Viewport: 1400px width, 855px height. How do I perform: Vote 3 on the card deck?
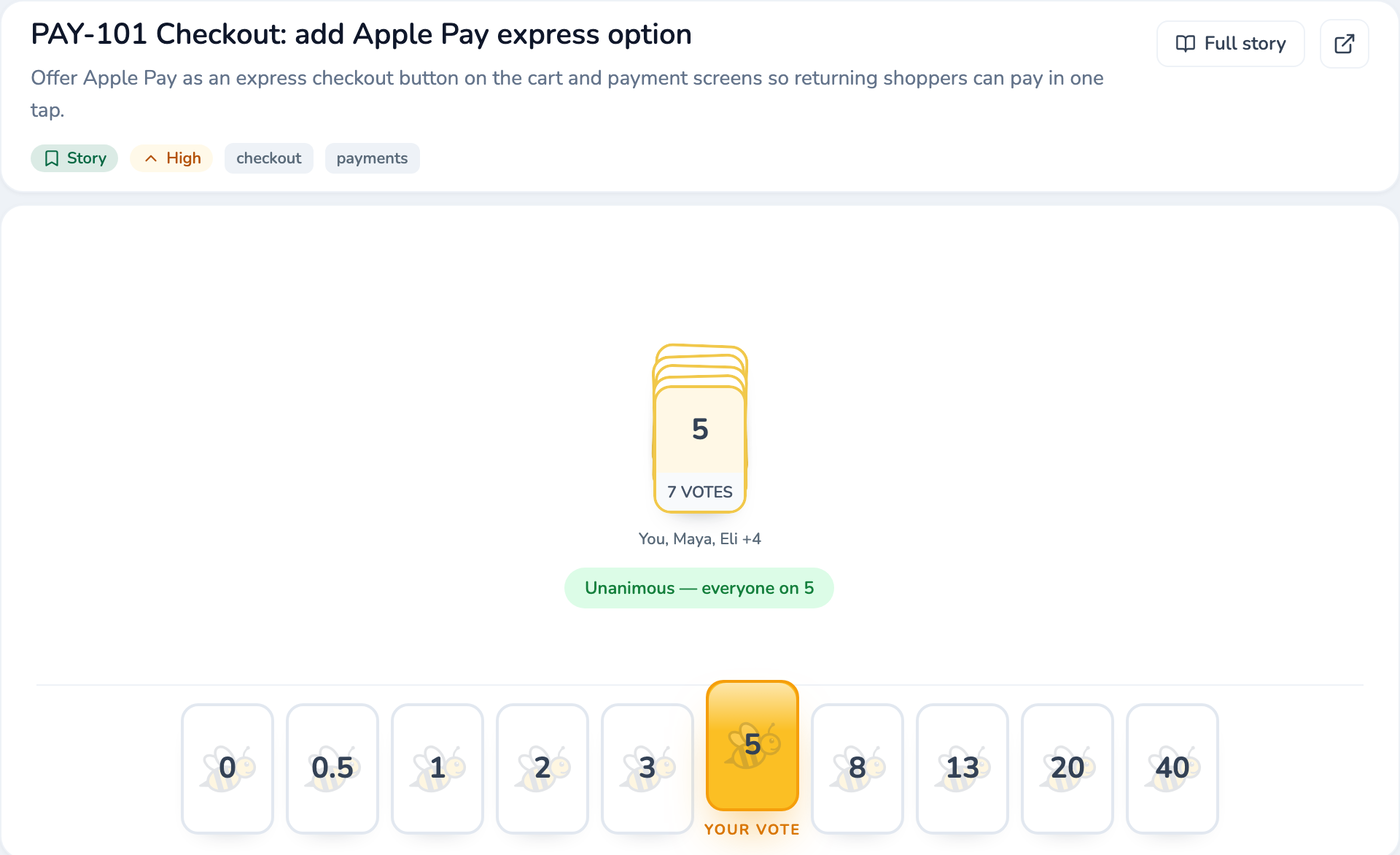tap(647, 768)
